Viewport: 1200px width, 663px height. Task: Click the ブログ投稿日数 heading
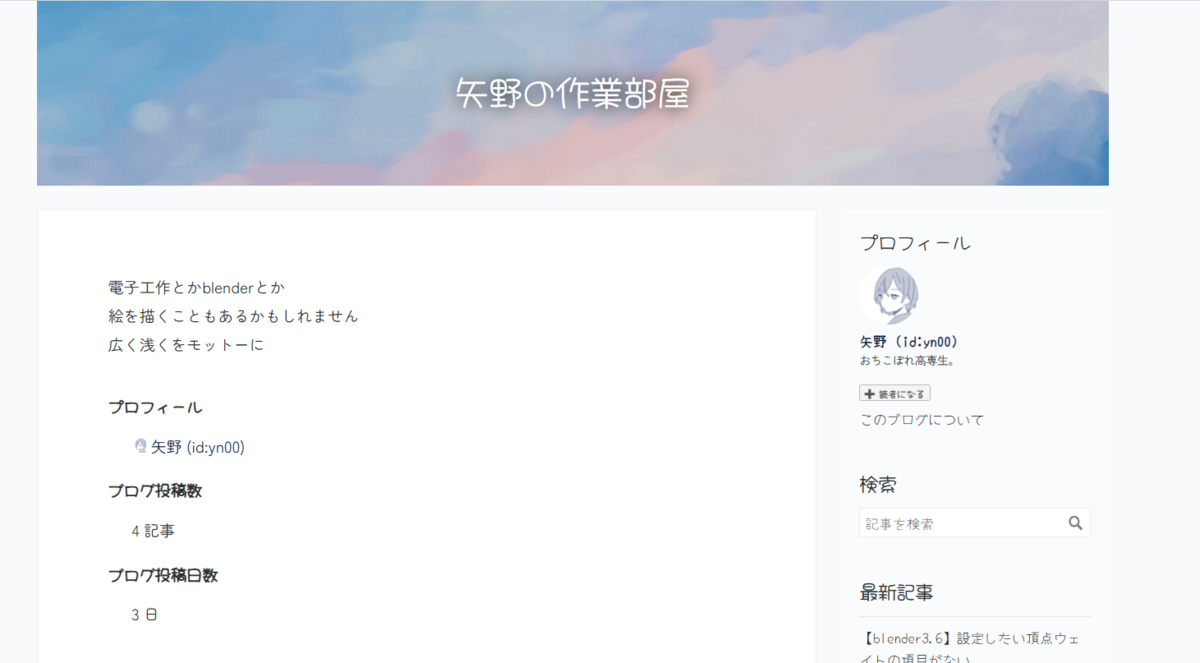point(163,575)
